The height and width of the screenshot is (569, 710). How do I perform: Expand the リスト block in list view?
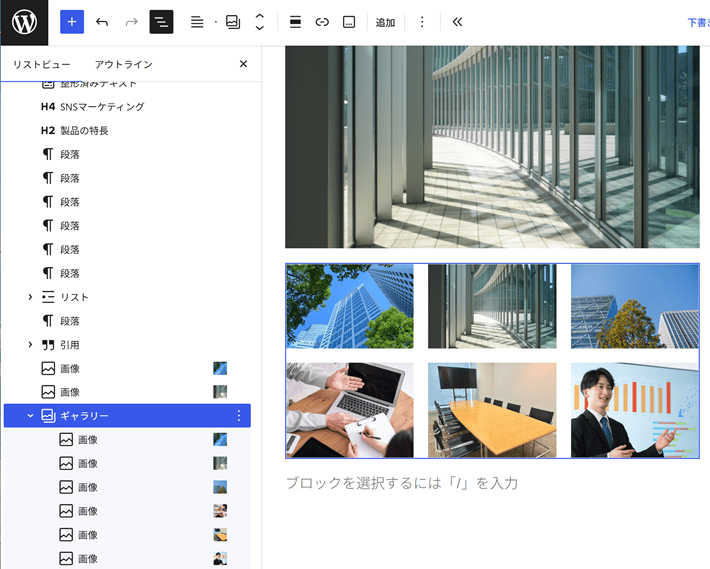click(30, 297)
